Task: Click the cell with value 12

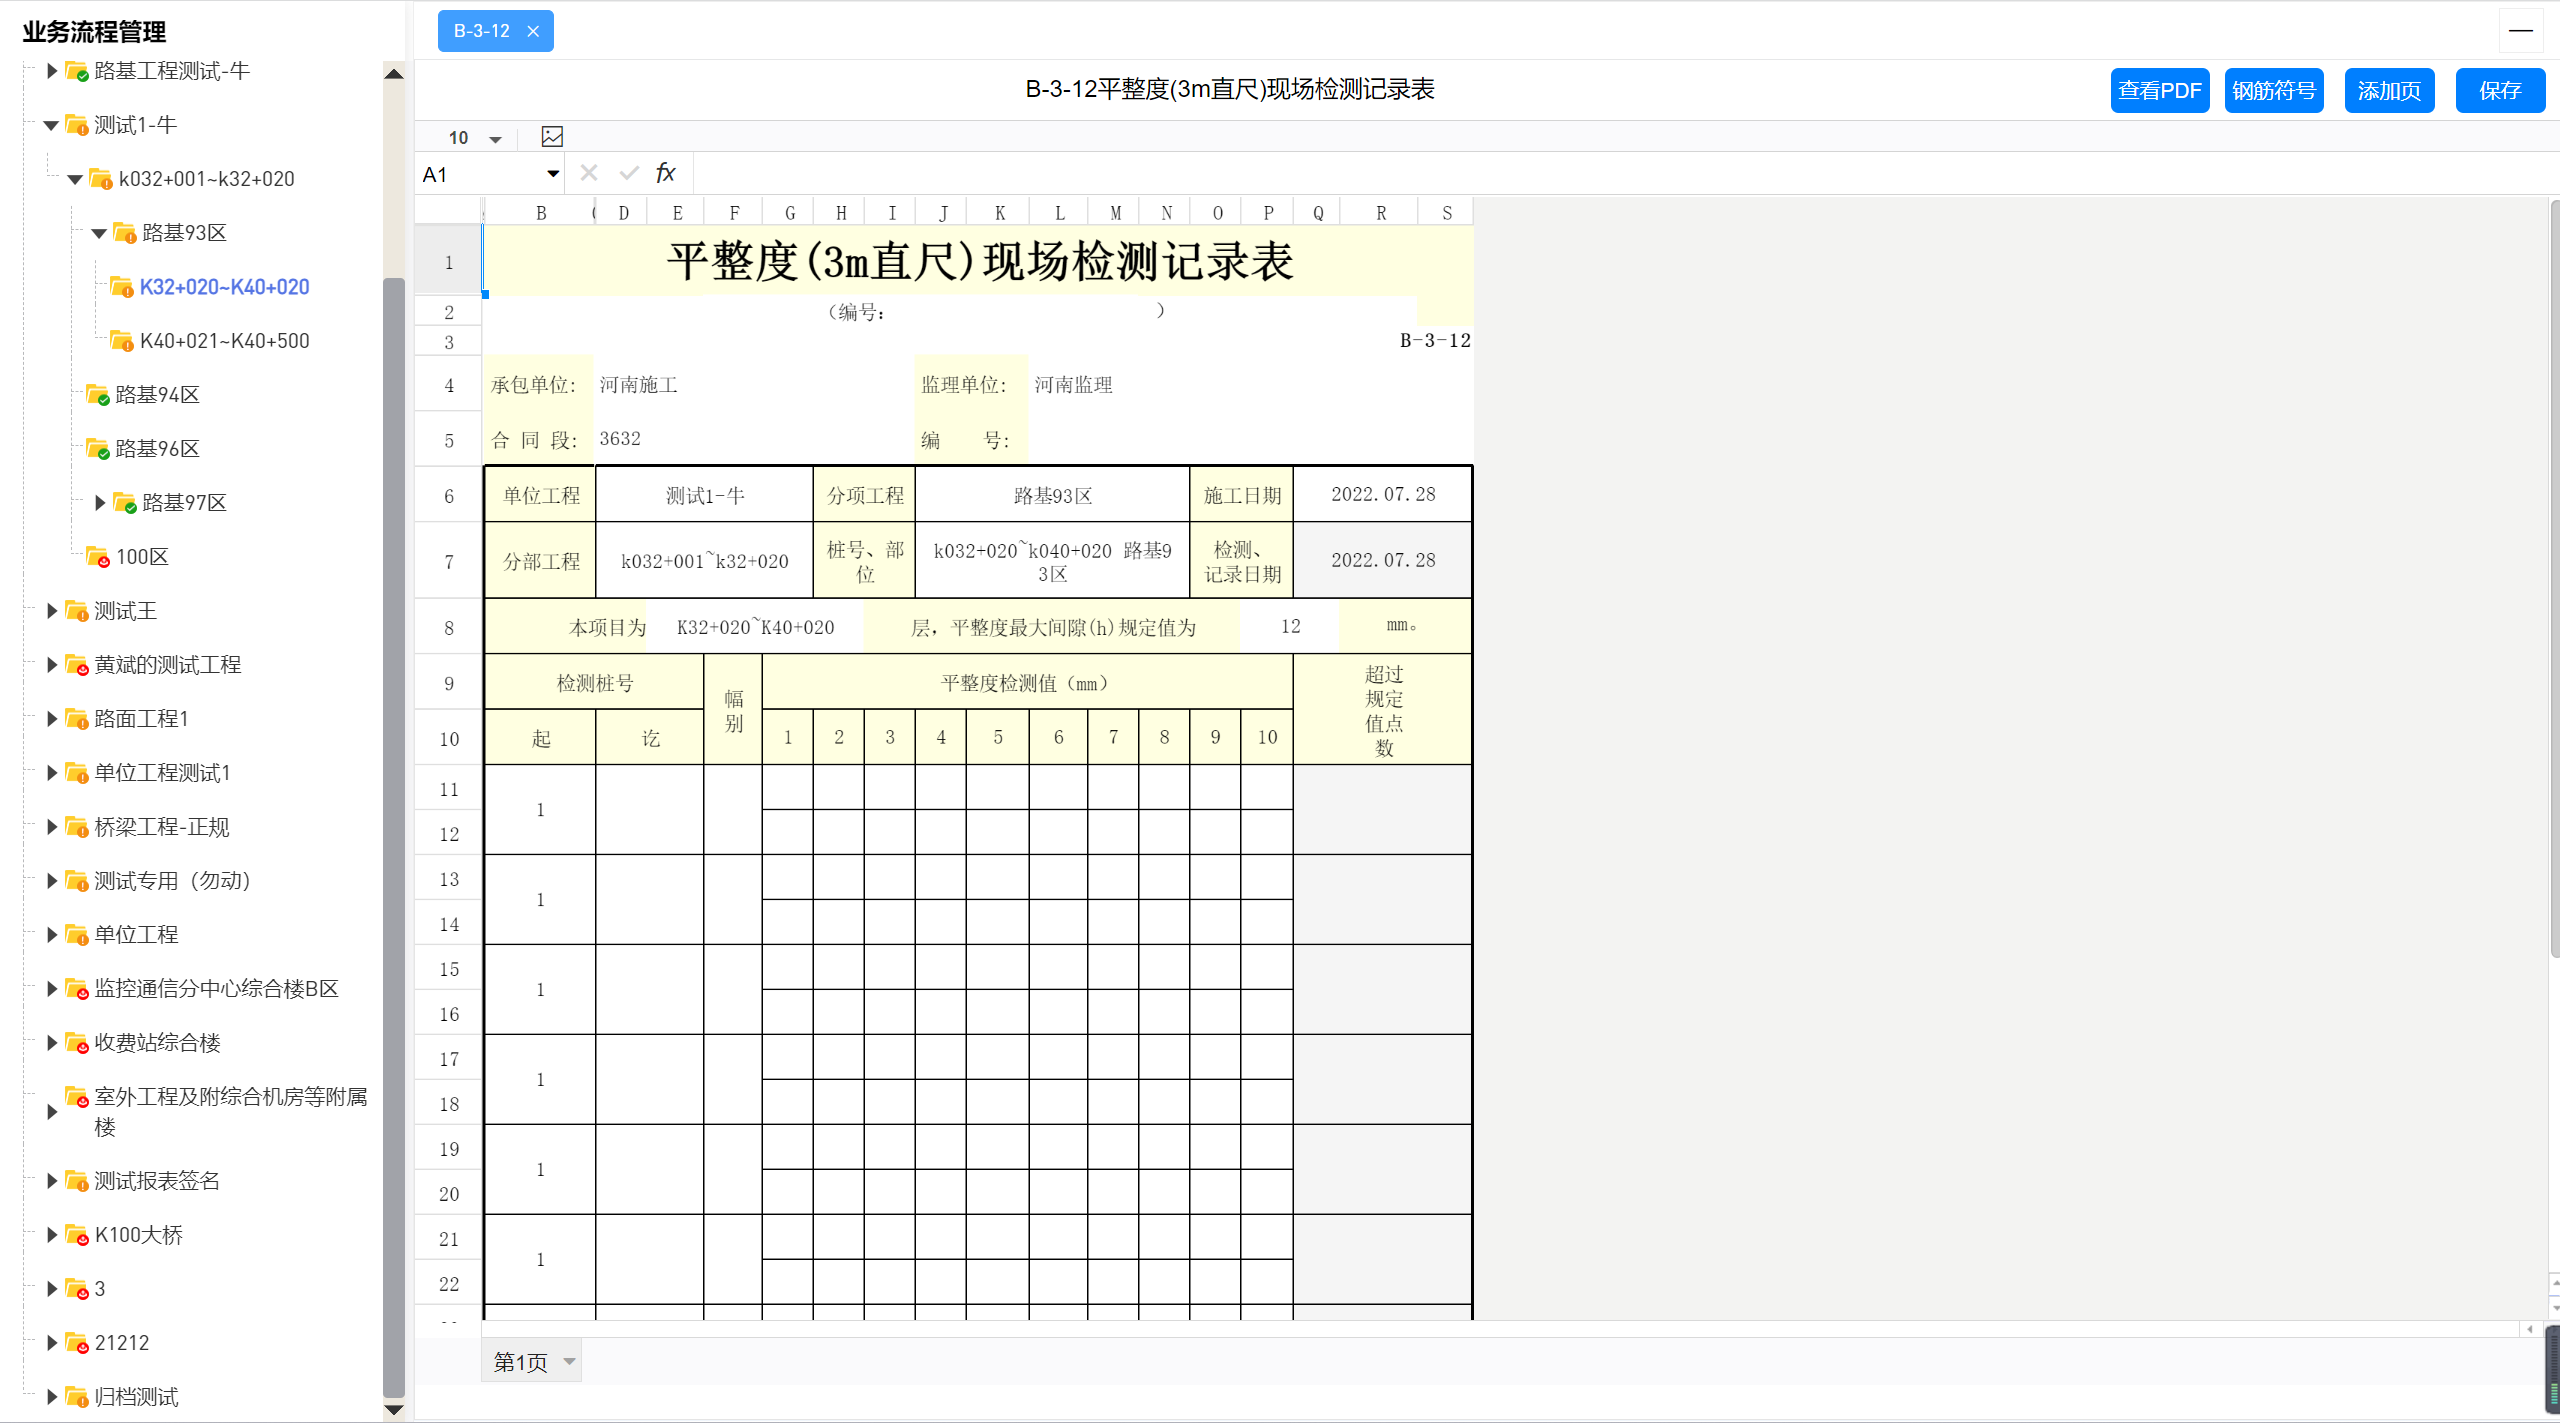Action: (1290, 626)
